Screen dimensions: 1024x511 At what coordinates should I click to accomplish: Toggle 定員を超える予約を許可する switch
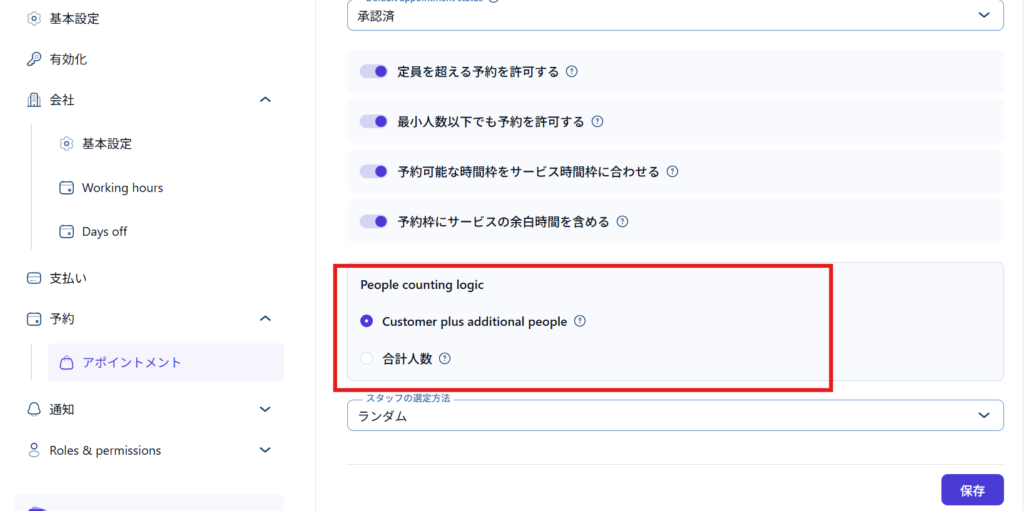(374, 72)
